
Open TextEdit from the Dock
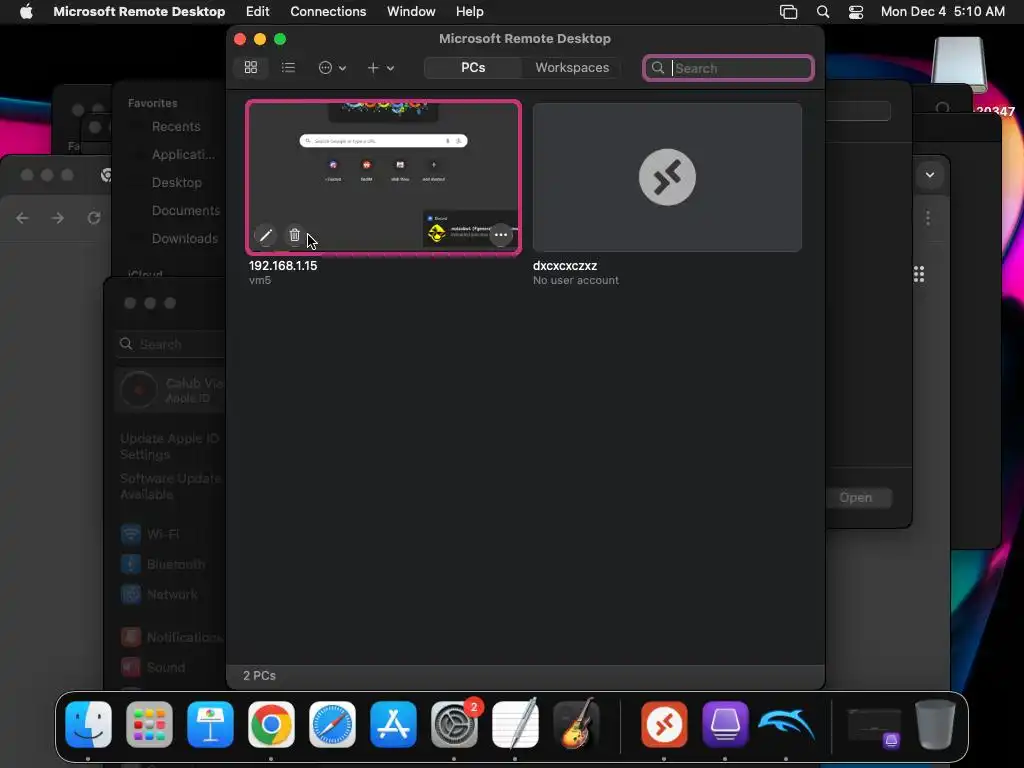coord(515,724)
